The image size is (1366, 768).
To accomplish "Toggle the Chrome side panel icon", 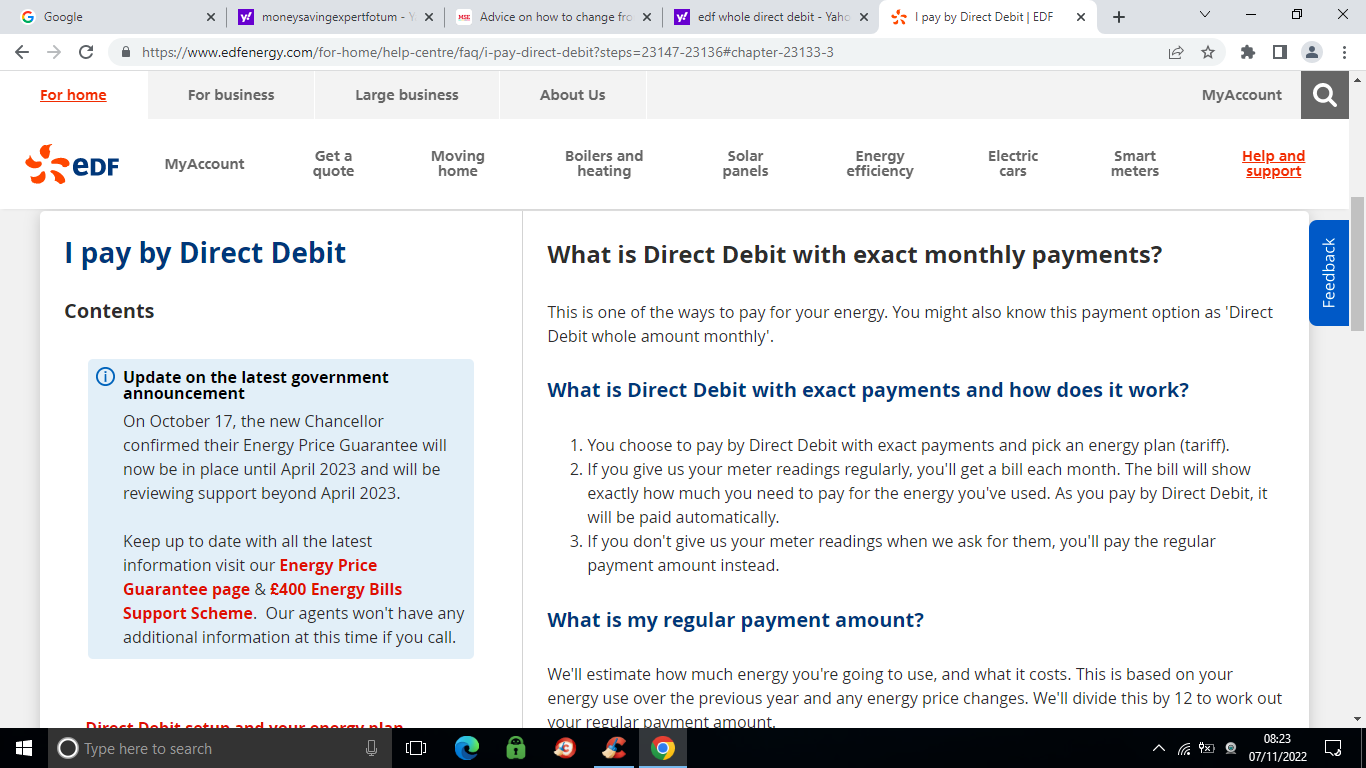I will pyautogui.click(x=1279, y=52).
